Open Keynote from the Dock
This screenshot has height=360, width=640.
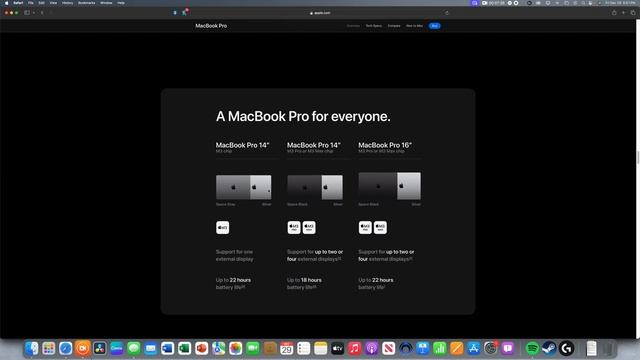[x=422, y=348]
